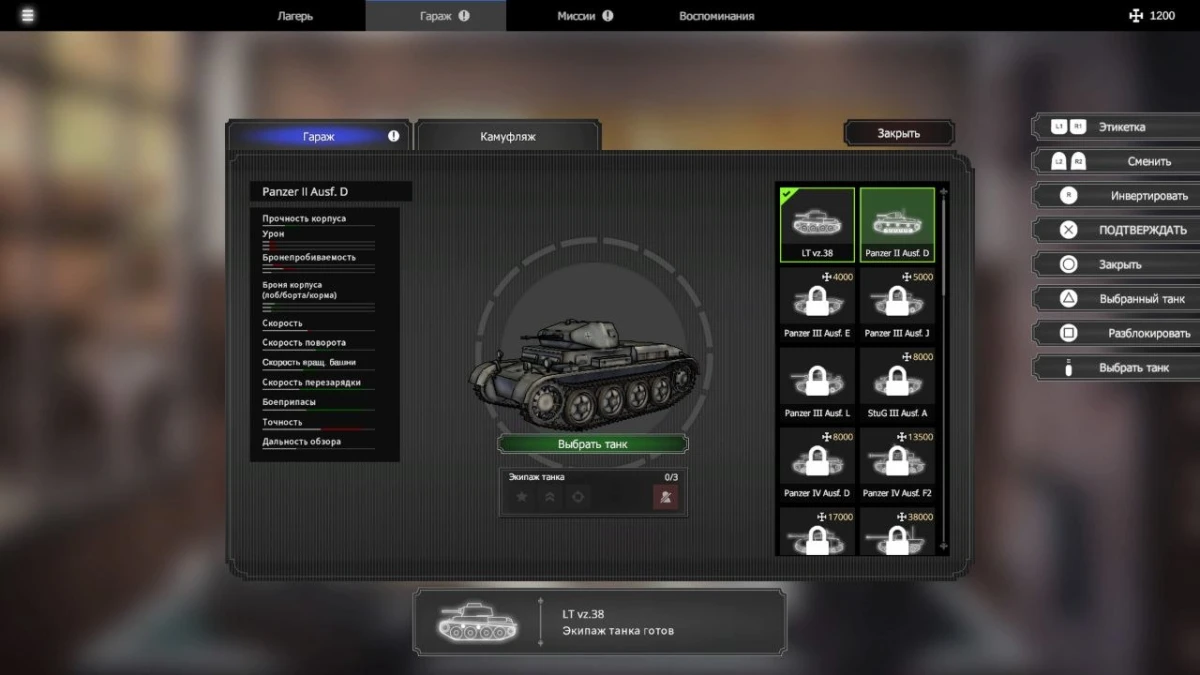
Task: Click the Выбранный танк triangle hint
Action: [x=1114, y=299]
